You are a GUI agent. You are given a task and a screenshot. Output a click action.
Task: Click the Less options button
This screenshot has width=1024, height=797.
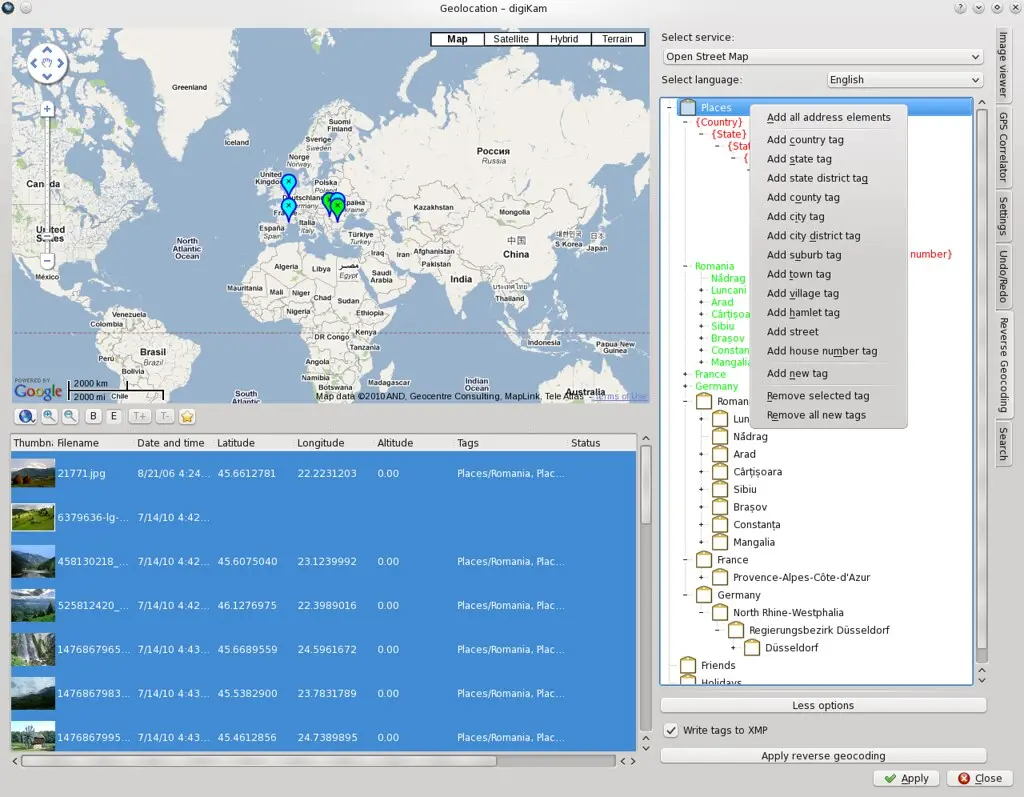[823, 706]
